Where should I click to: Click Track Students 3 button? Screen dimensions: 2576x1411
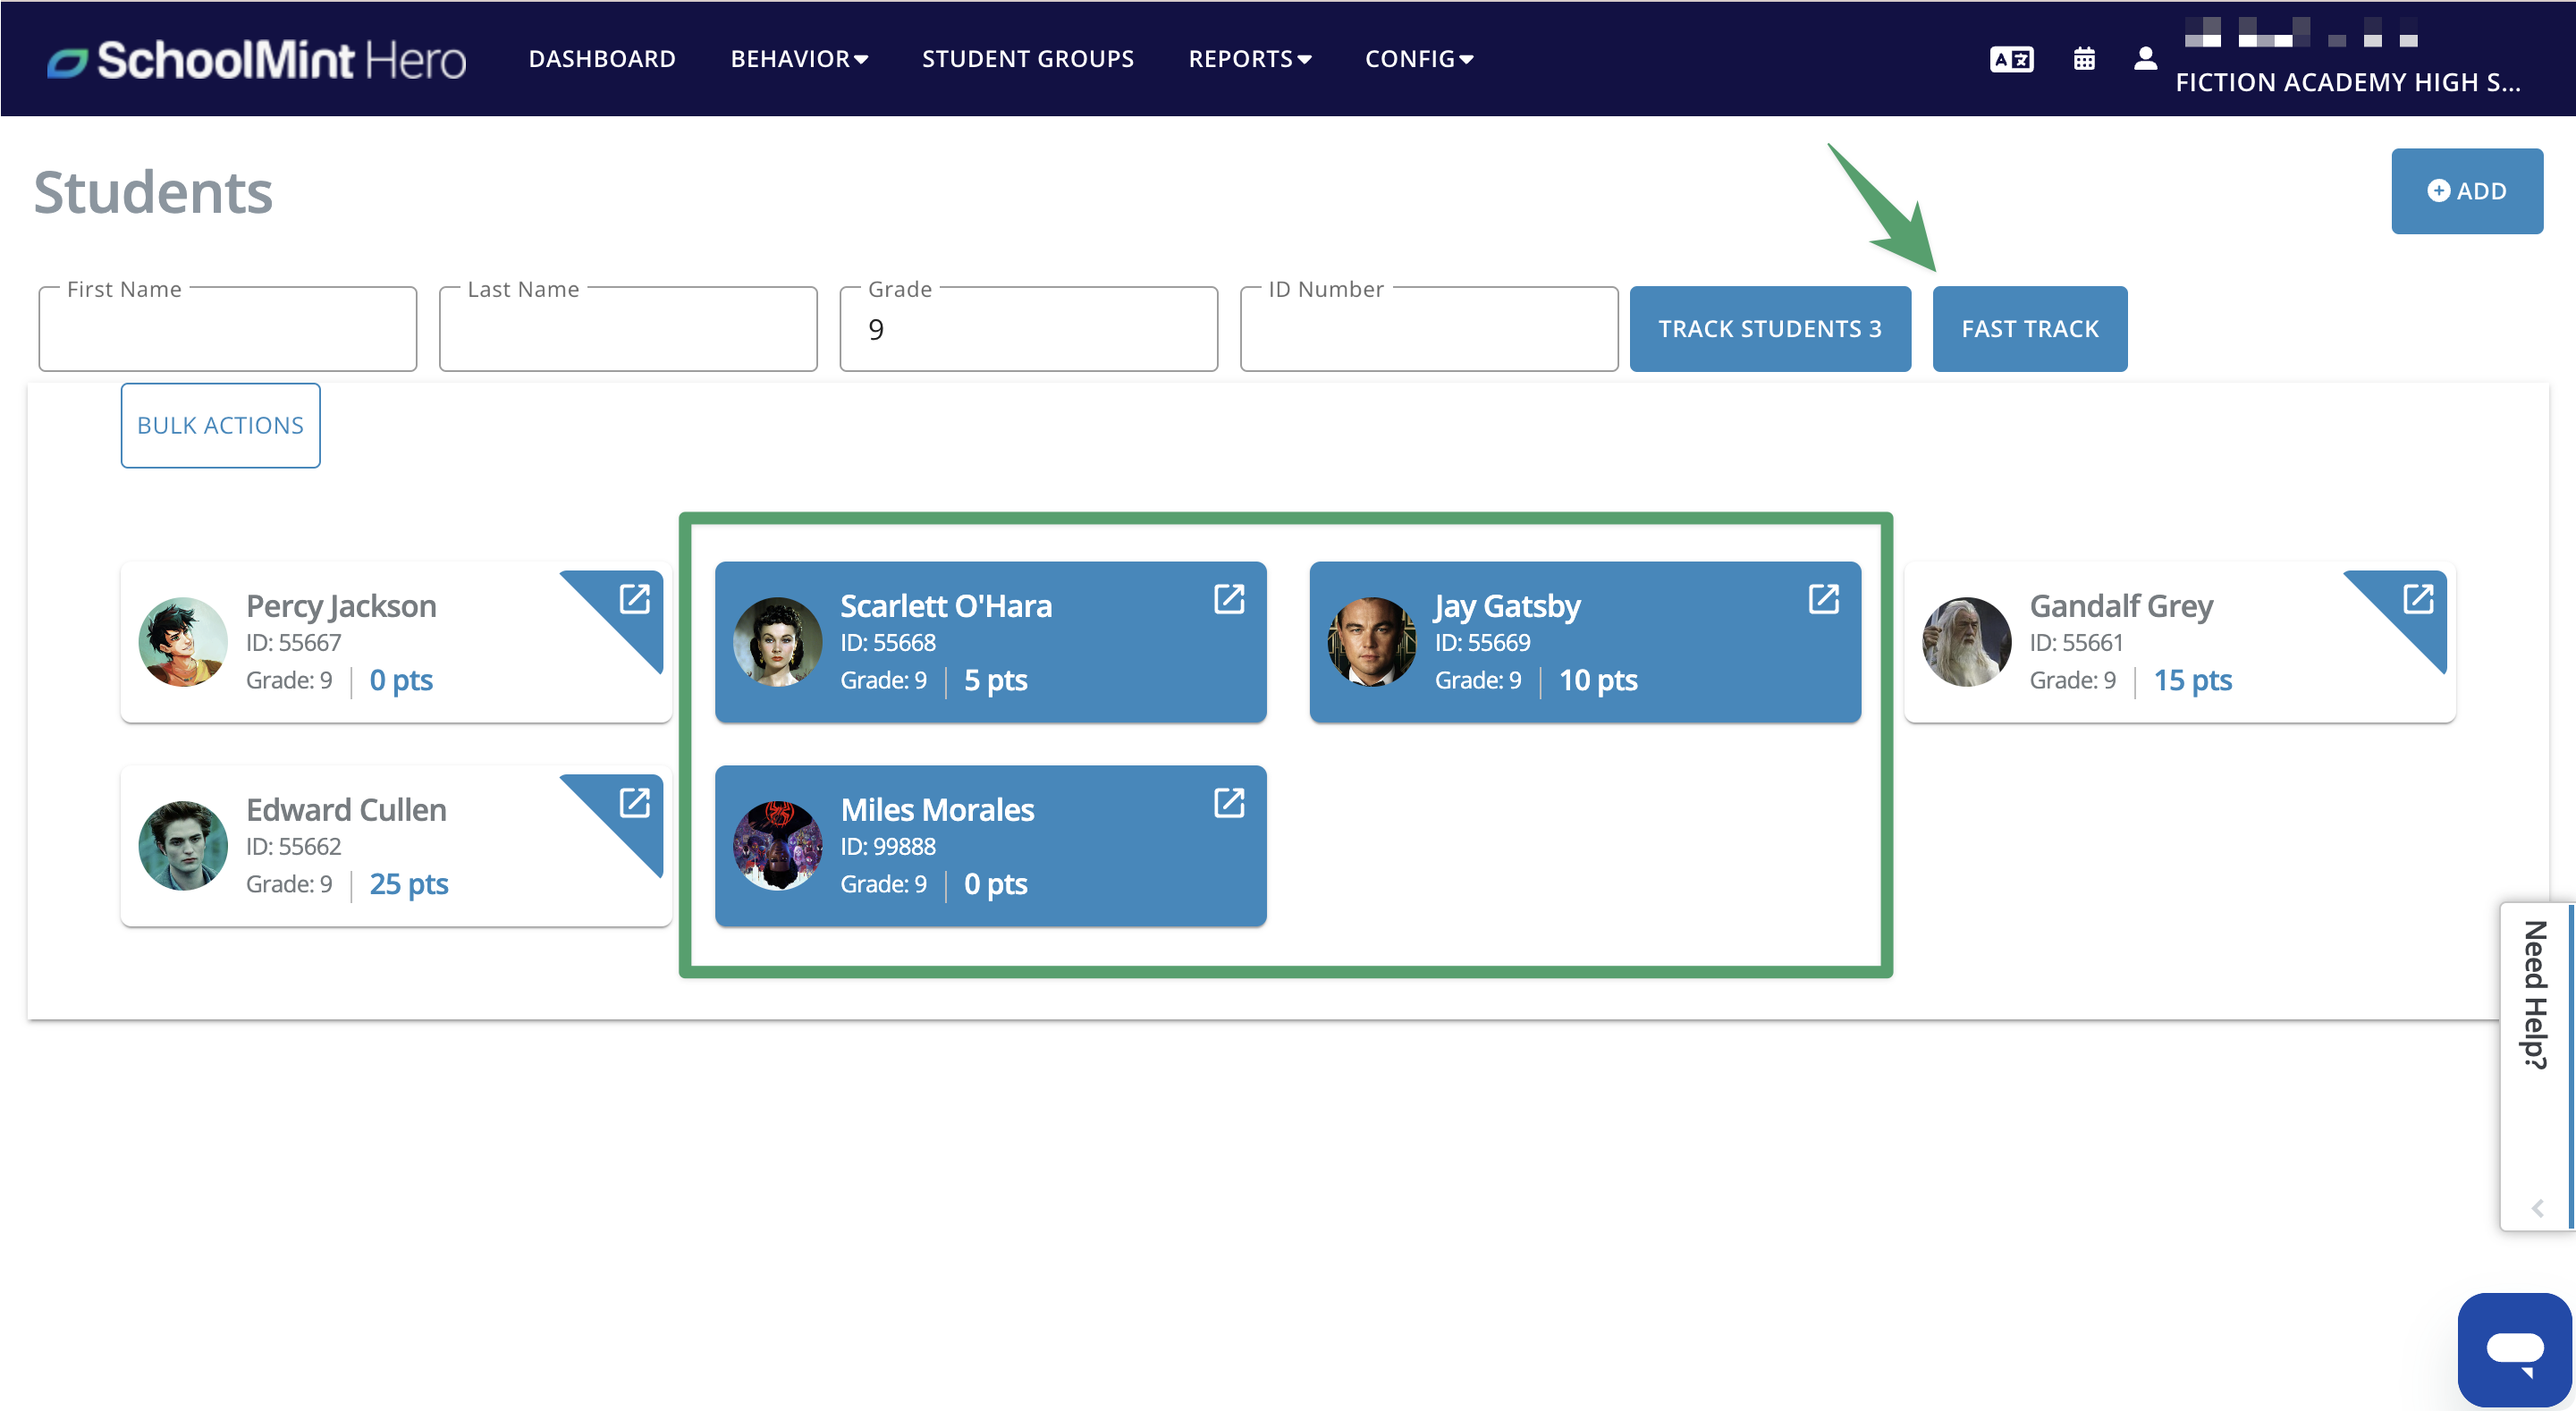(1770, 329)
